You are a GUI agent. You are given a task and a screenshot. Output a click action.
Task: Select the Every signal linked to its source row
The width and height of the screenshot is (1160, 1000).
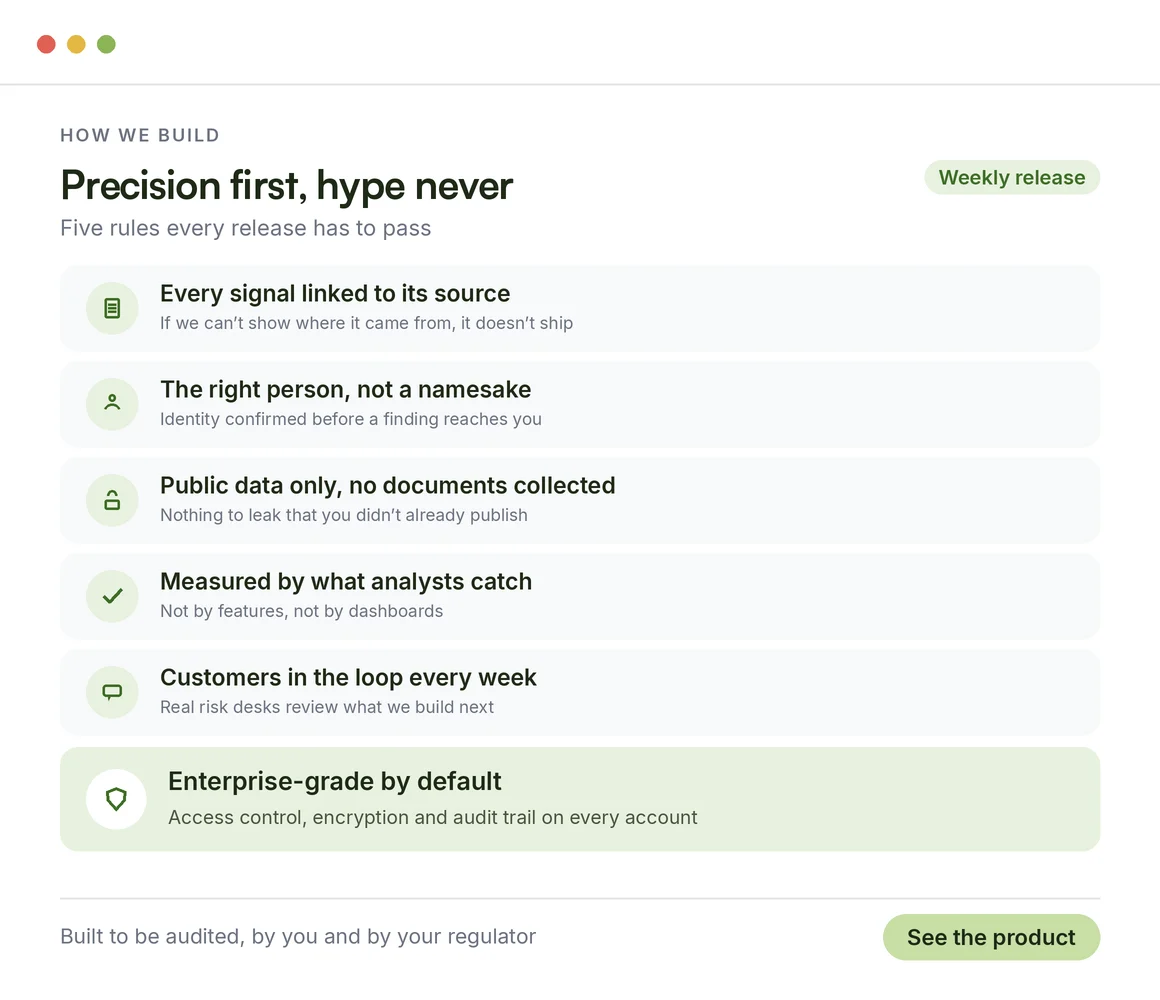[x=579, y=308]
